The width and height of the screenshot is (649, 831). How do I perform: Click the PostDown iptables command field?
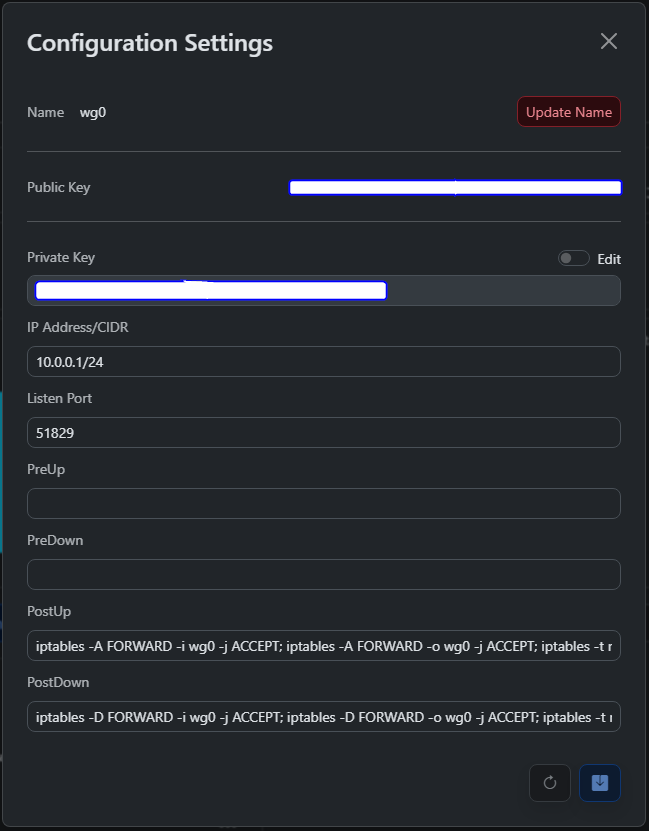(x=323, y=717)
